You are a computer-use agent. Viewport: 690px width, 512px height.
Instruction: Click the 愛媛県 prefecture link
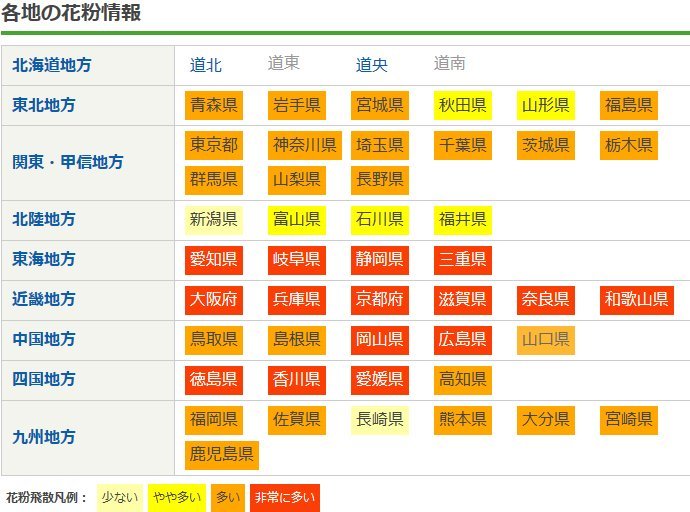(x=379, y=379)
